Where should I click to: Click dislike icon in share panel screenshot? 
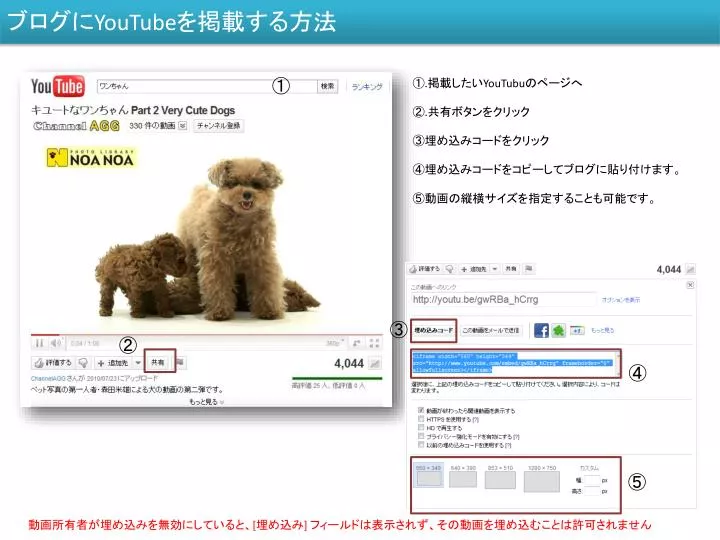pos(450,269)
